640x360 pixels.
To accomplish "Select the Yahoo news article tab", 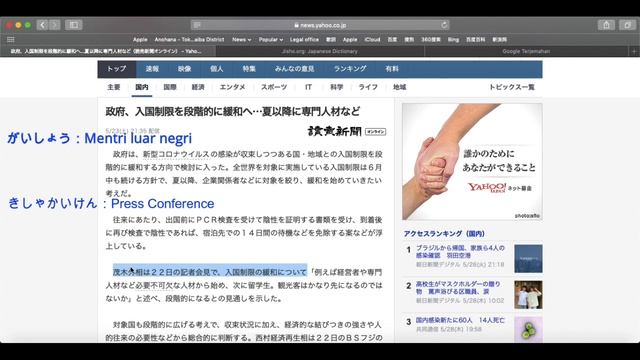I will (108, 51).
